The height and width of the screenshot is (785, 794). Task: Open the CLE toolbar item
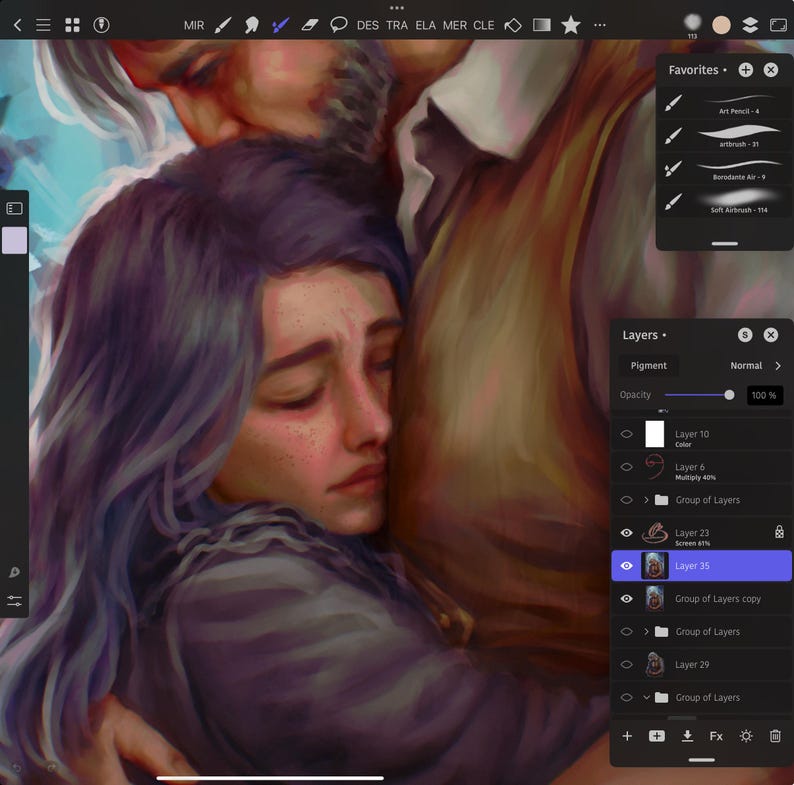coord(484,25)
